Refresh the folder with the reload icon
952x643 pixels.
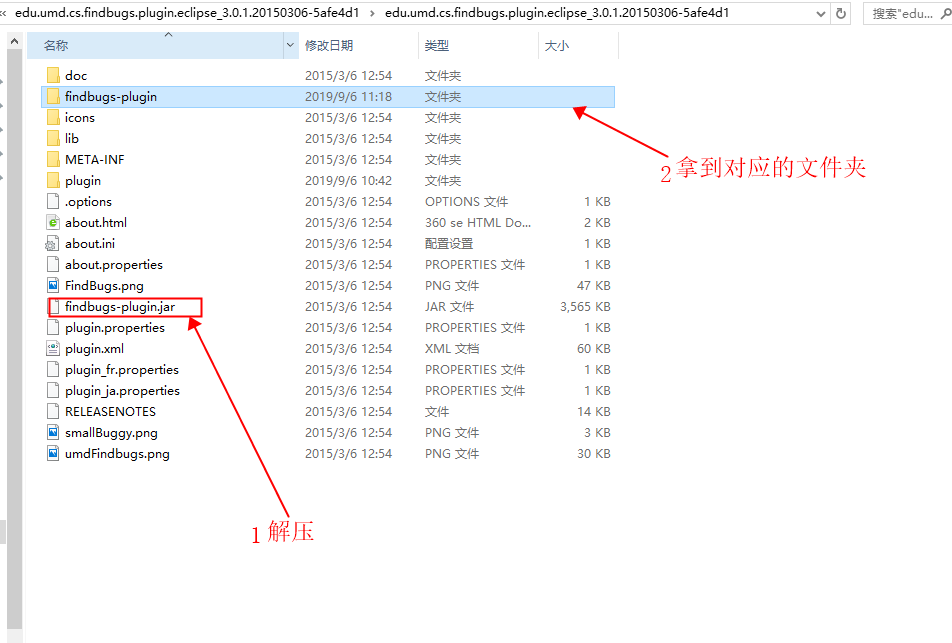click(841, 13)
